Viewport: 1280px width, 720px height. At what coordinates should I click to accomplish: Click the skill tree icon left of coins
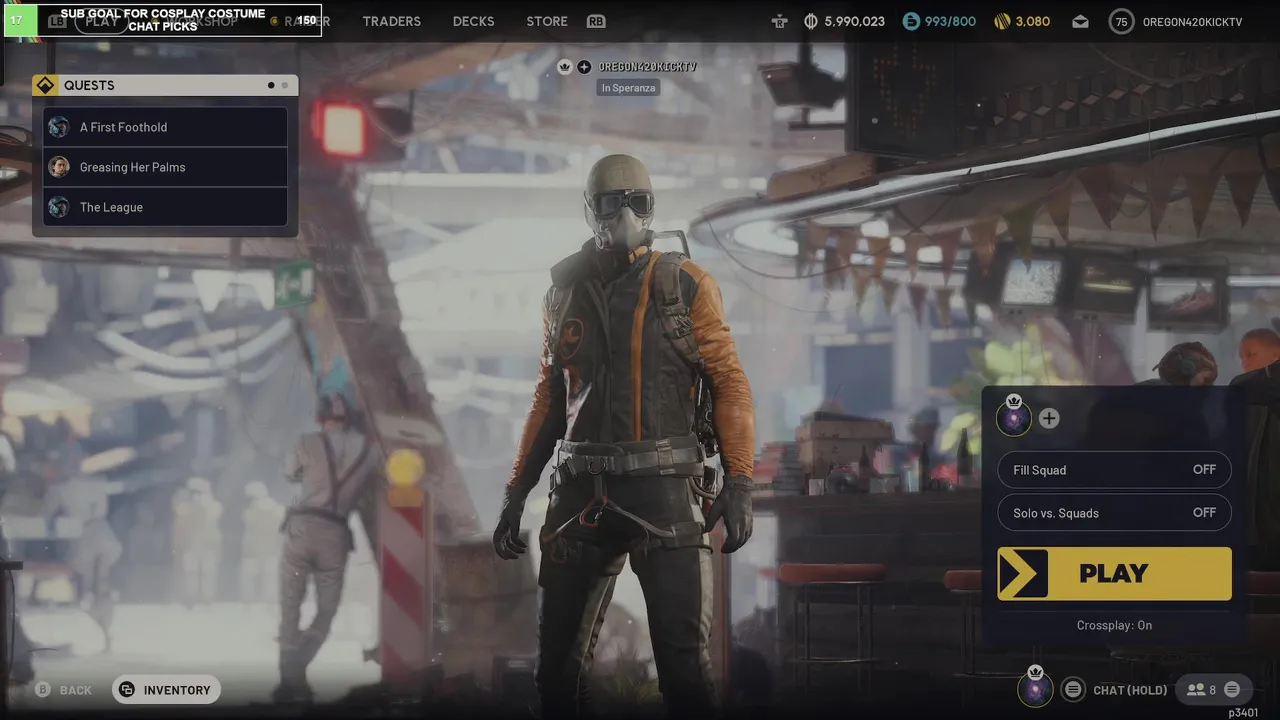coord(780,21)
